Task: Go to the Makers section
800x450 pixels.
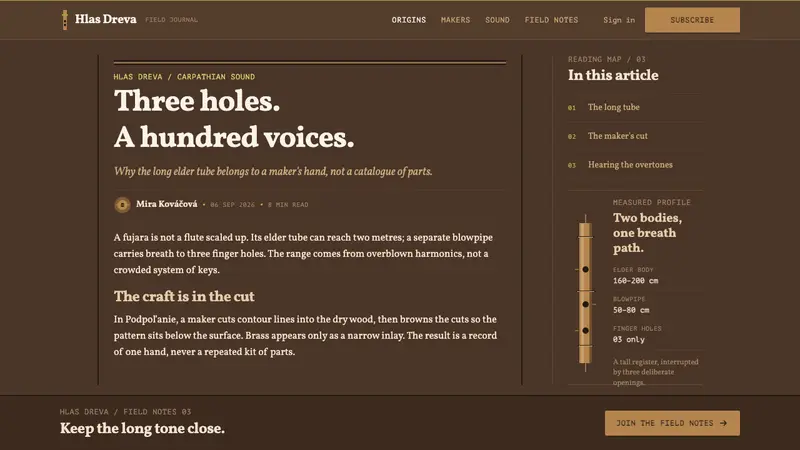Action: [456, 20]
